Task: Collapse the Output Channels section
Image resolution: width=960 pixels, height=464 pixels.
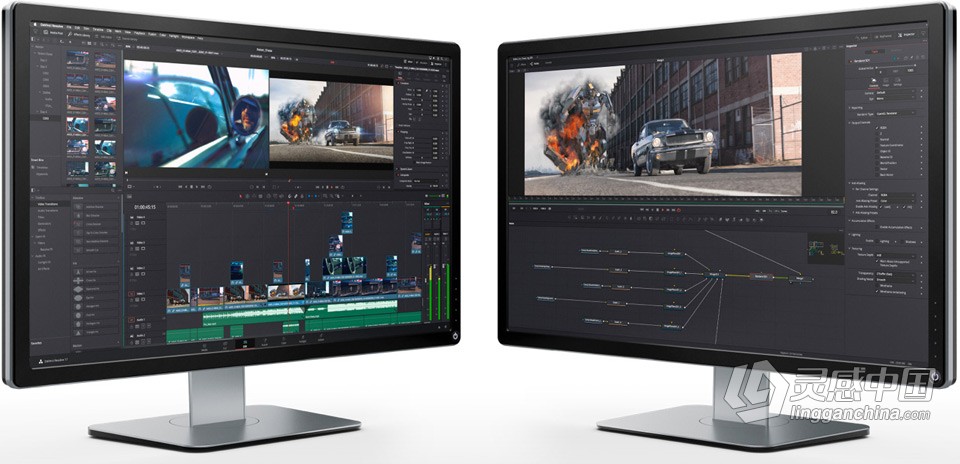Action: pos(849,122)
